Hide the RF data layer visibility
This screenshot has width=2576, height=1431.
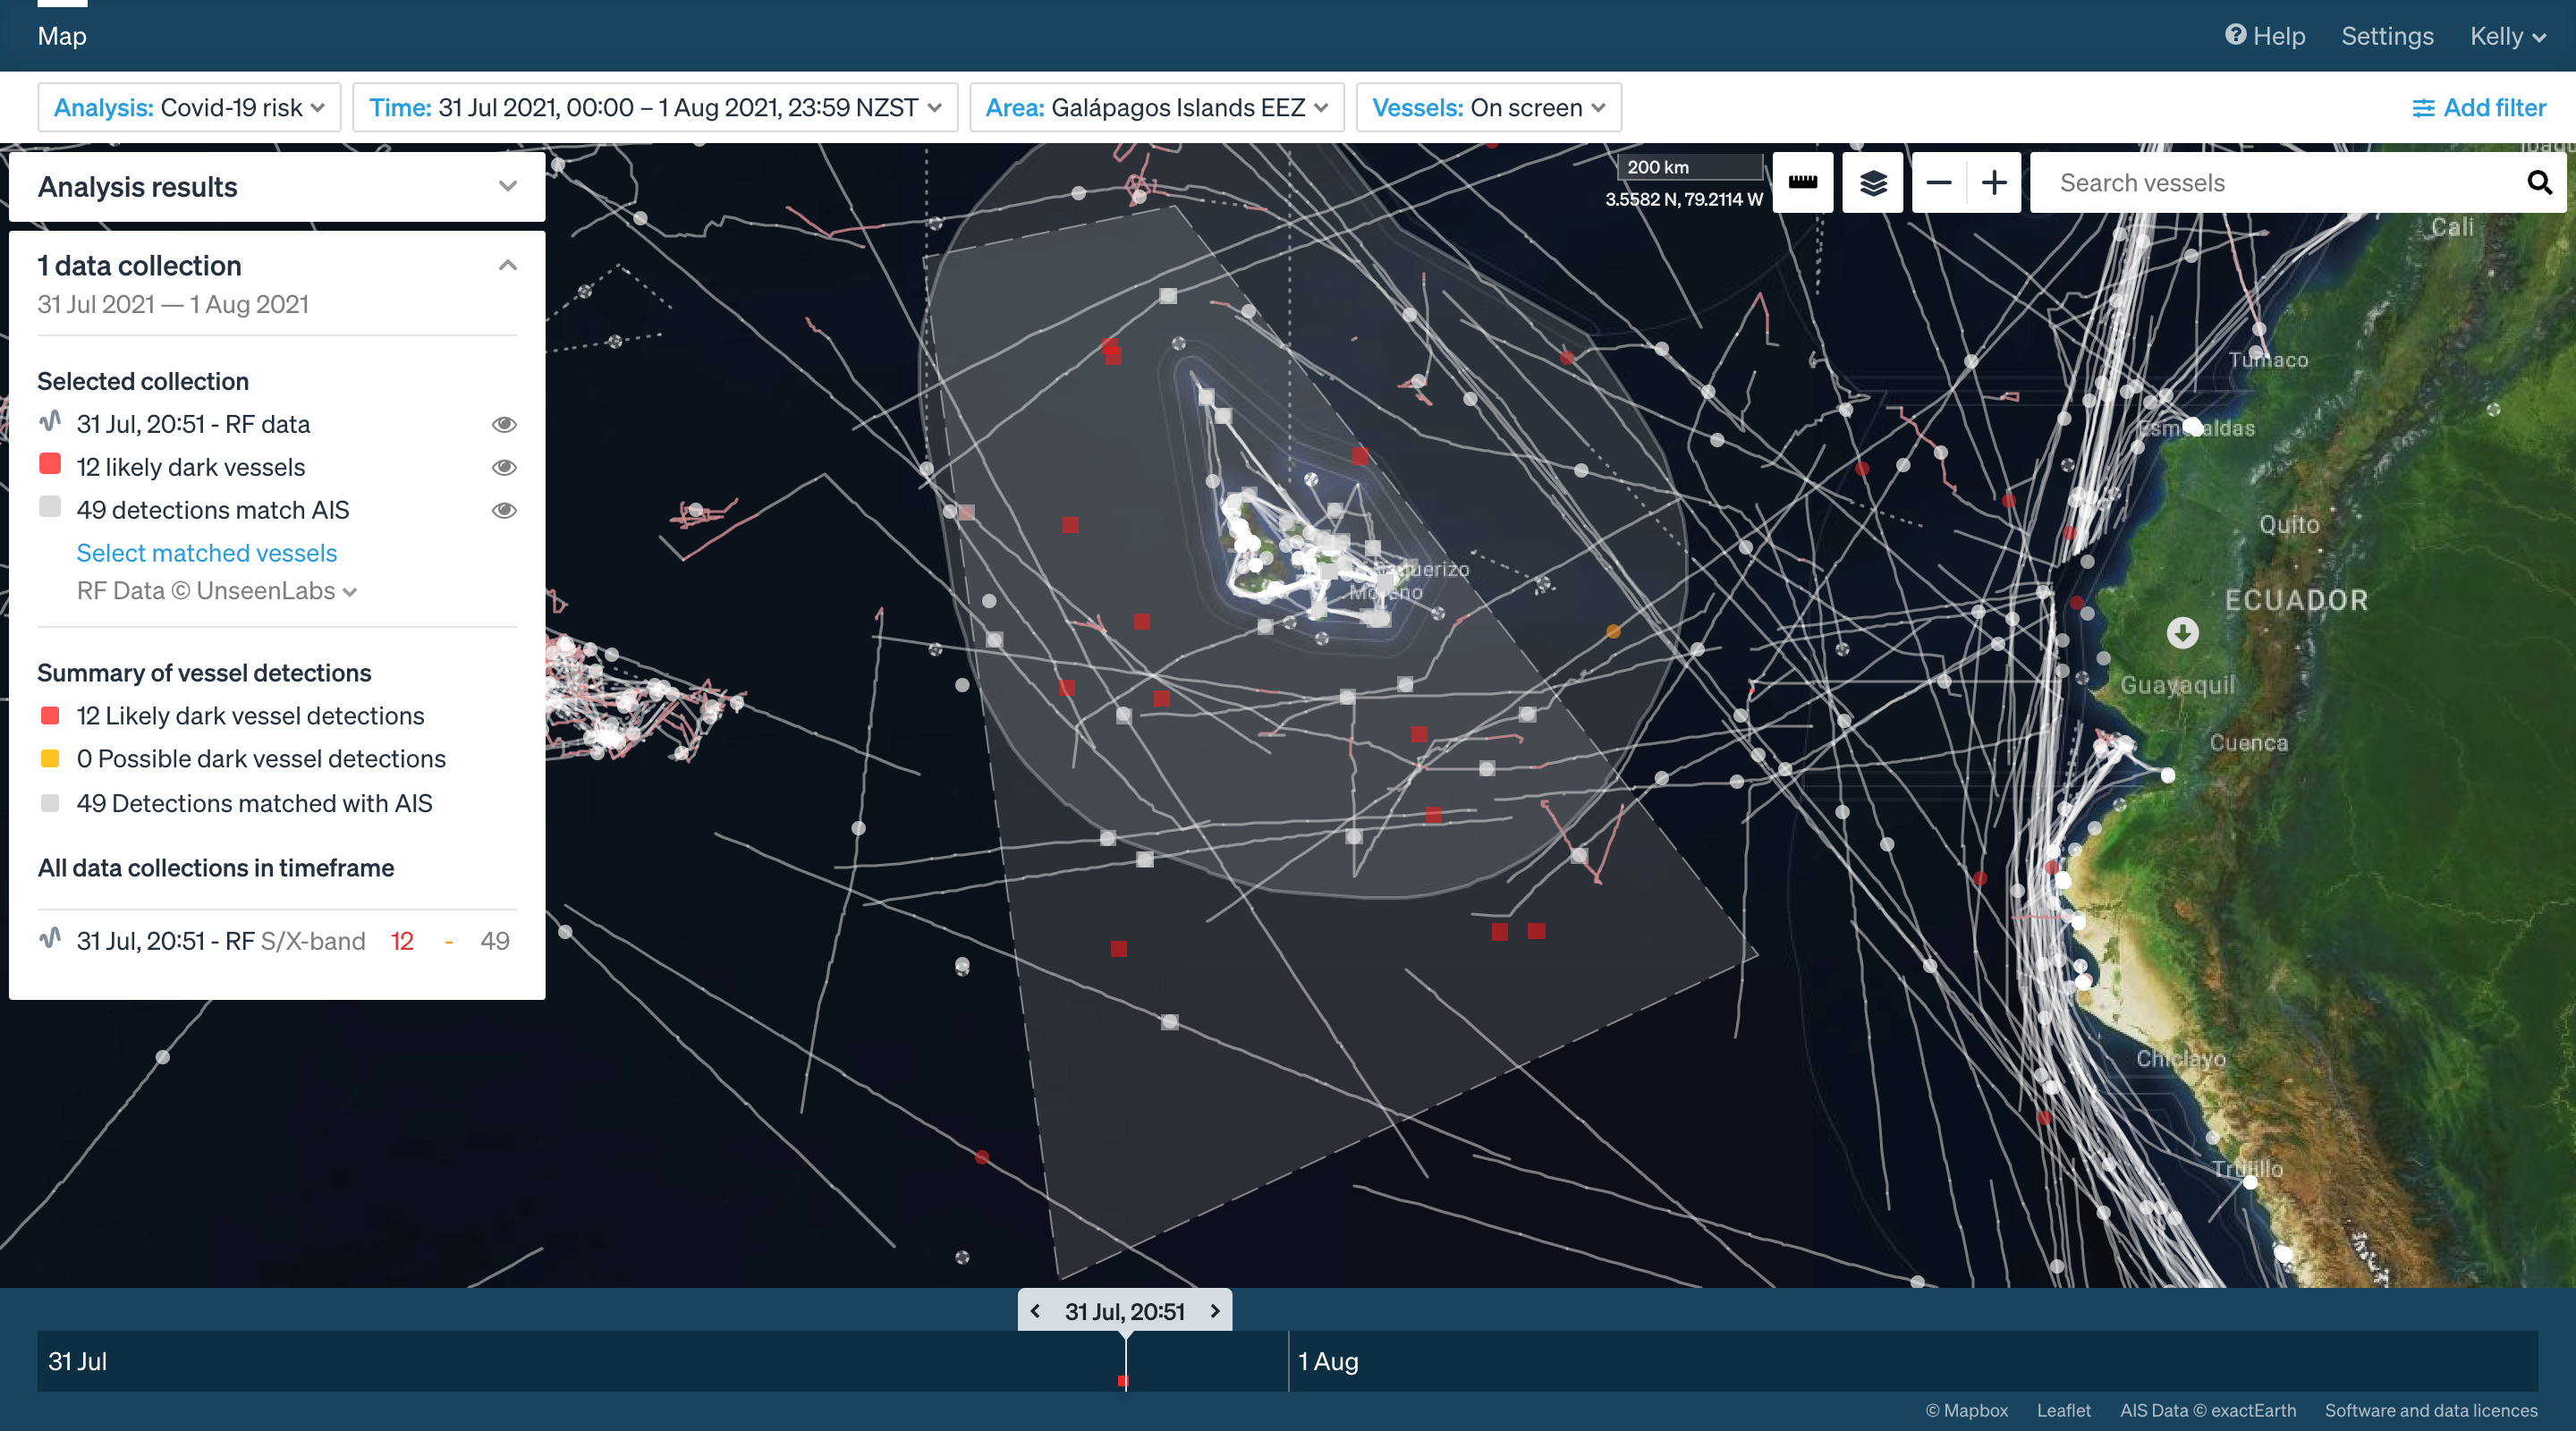point(505,424)
